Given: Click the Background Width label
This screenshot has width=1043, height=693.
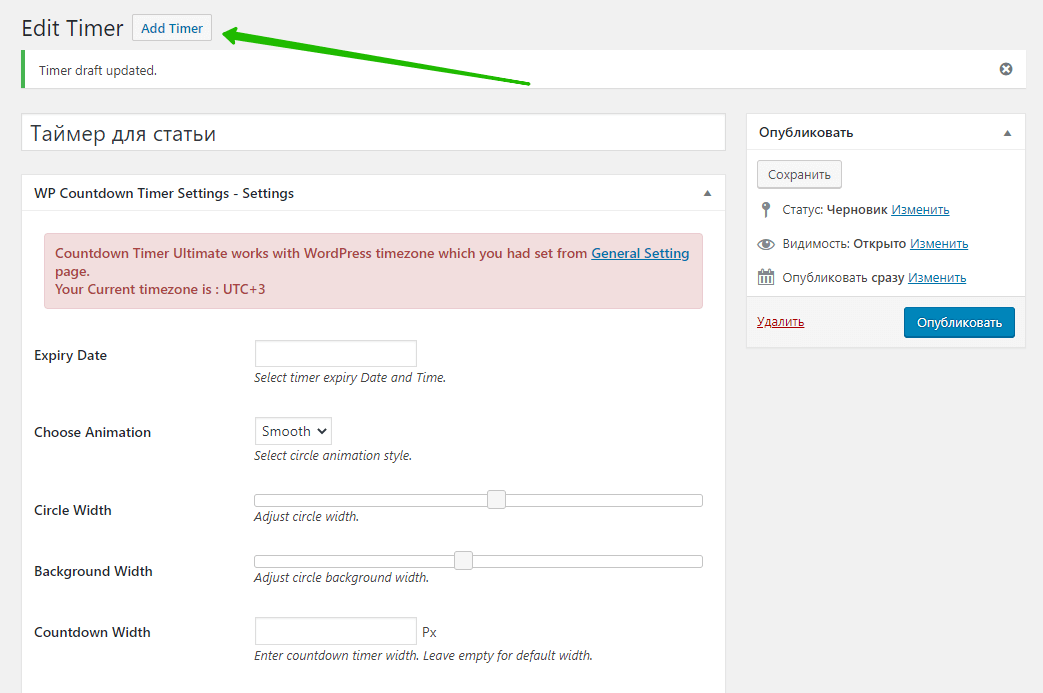Looking at the screenshot, I should click(93, 571).
